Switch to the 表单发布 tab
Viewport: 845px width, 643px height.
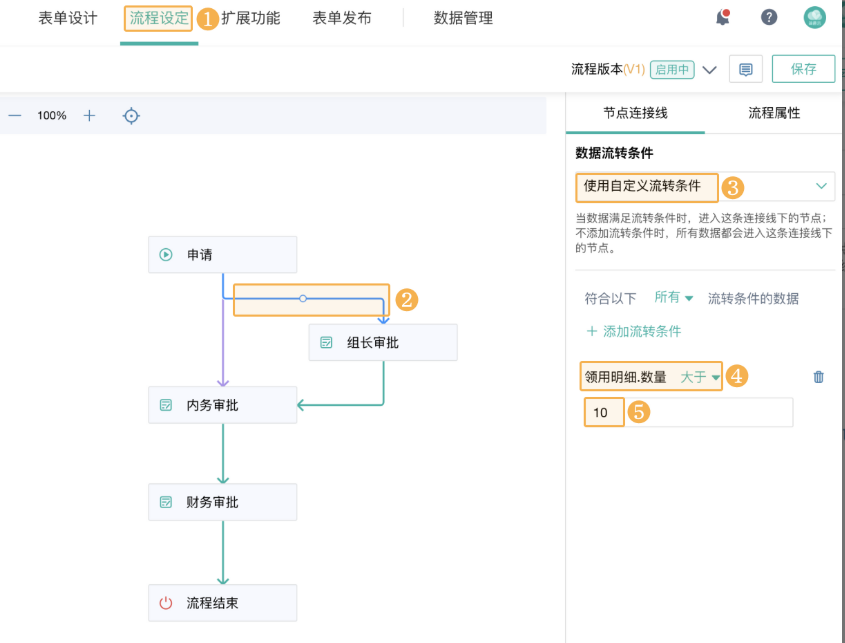coord(342,18)
